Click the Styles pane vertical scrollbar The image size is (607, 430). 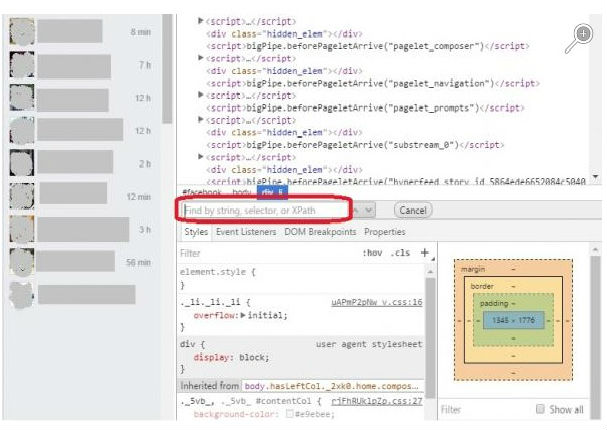tap(430, 337)
